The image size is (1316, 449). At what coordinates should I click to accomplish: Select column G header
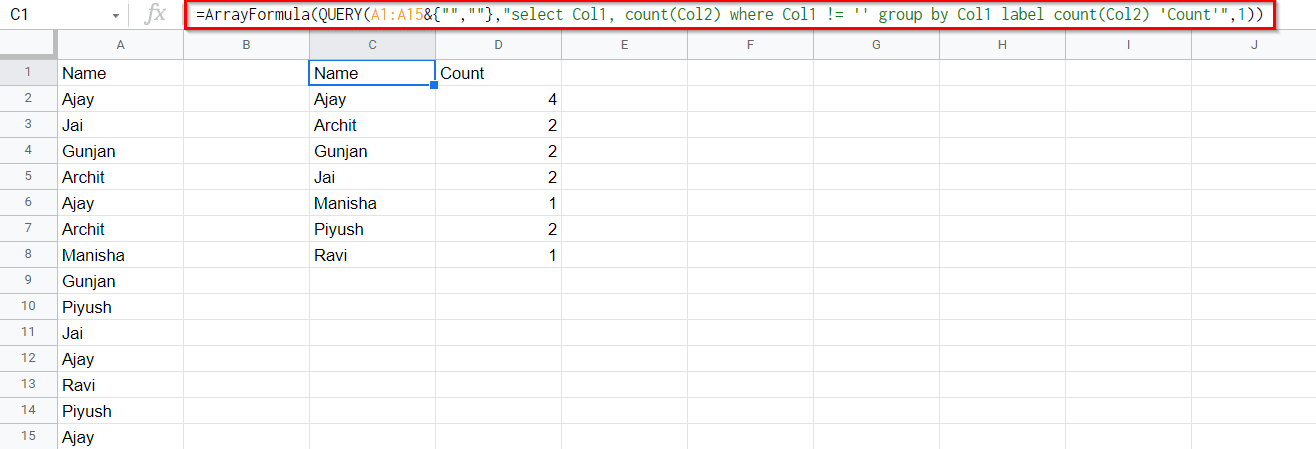876,45
